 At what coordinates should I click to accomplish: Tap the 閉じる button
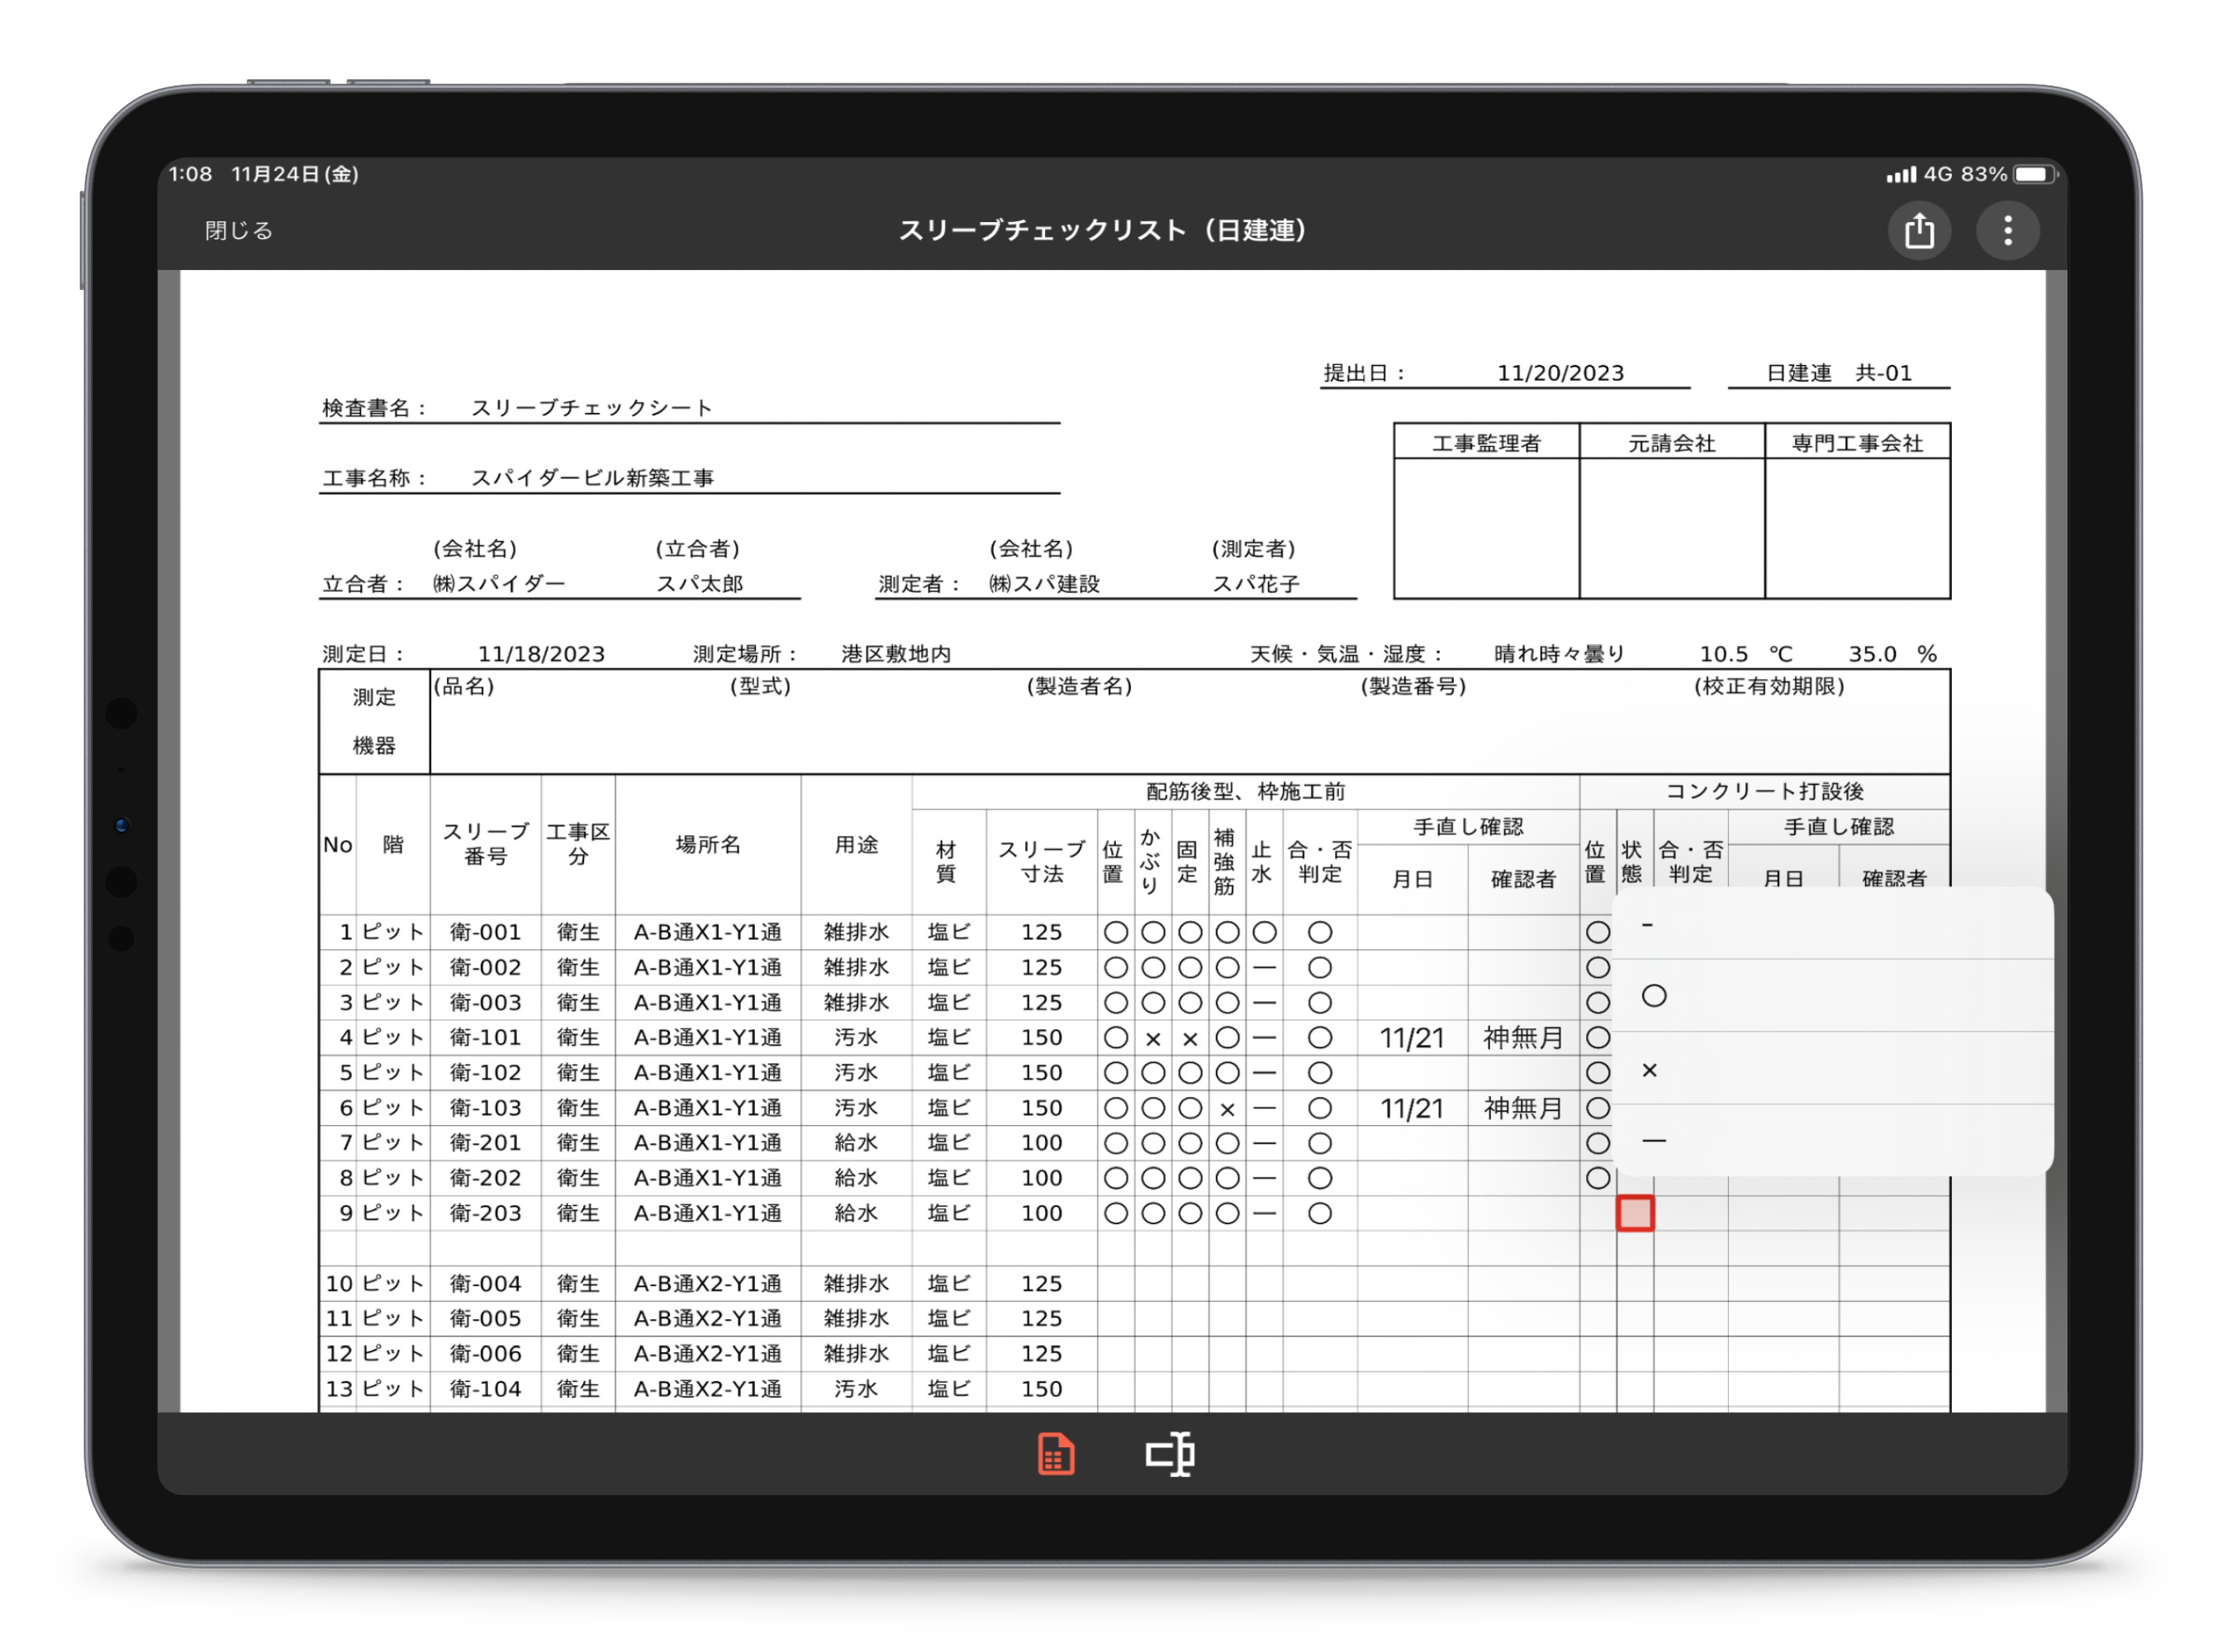(x=238, y=231)
